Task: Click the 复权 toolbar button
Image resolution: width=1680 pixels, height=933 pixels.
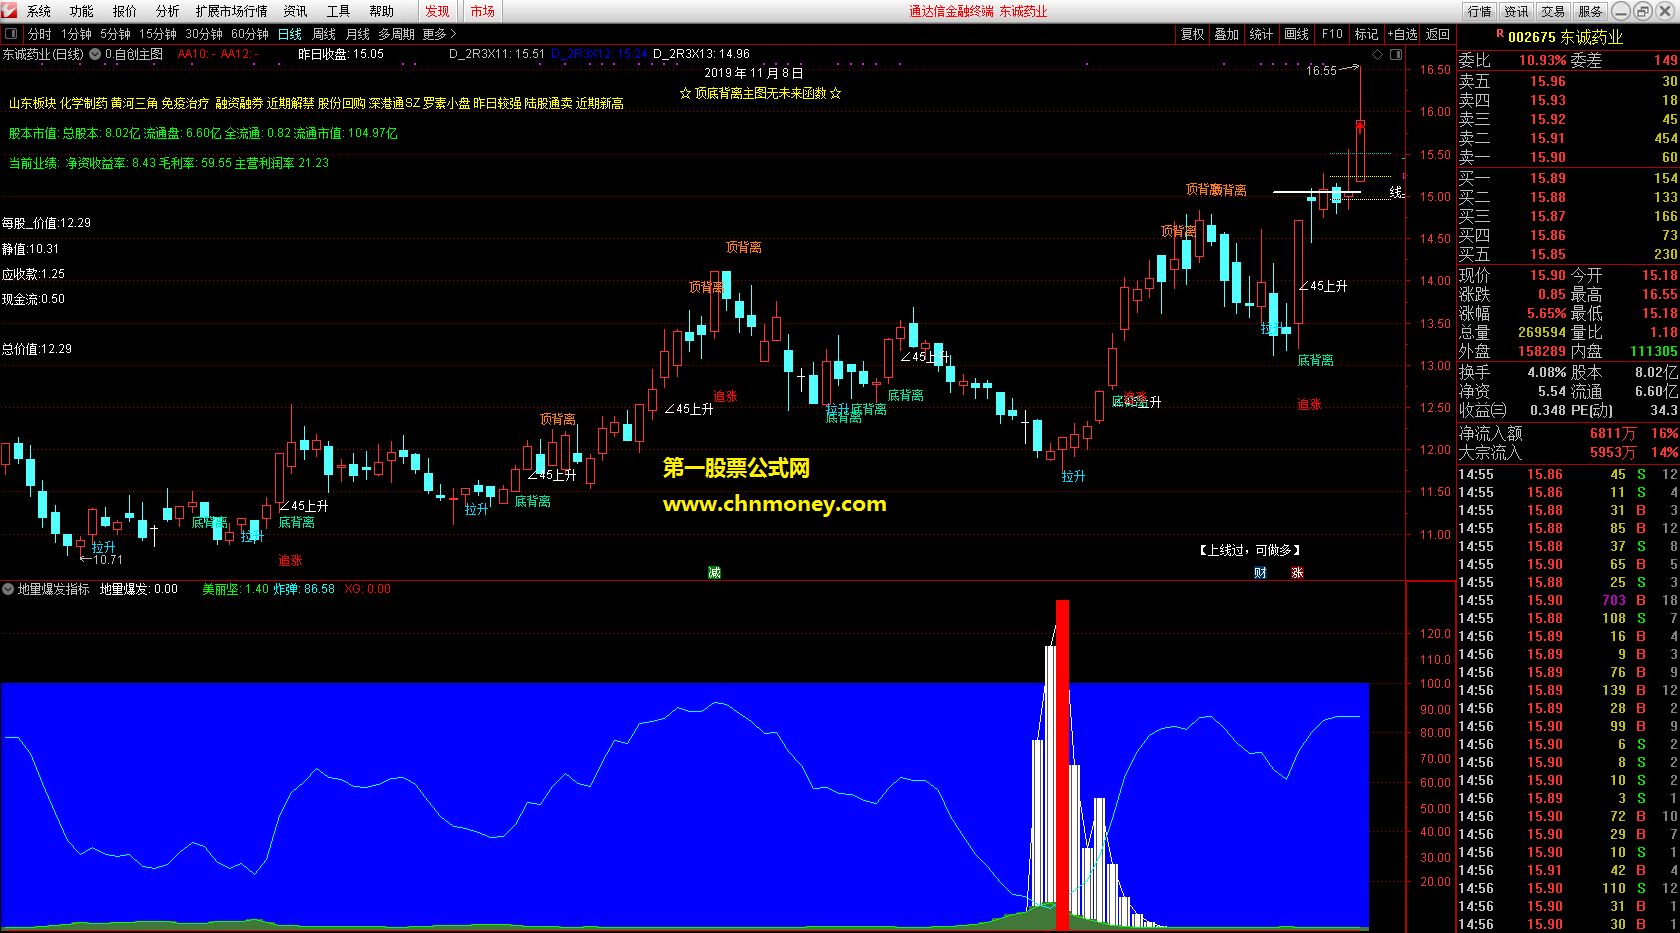Action: 1193,34
